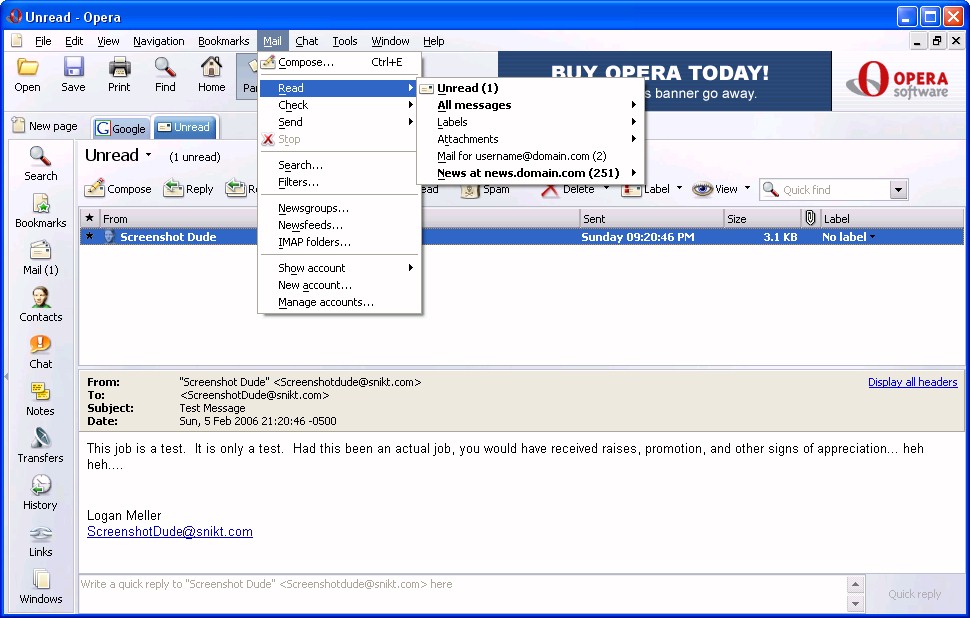This screenshot has height=618, width=970.
Task: Click the BUY OPERA TODAY banner
Action: [664, 81]
